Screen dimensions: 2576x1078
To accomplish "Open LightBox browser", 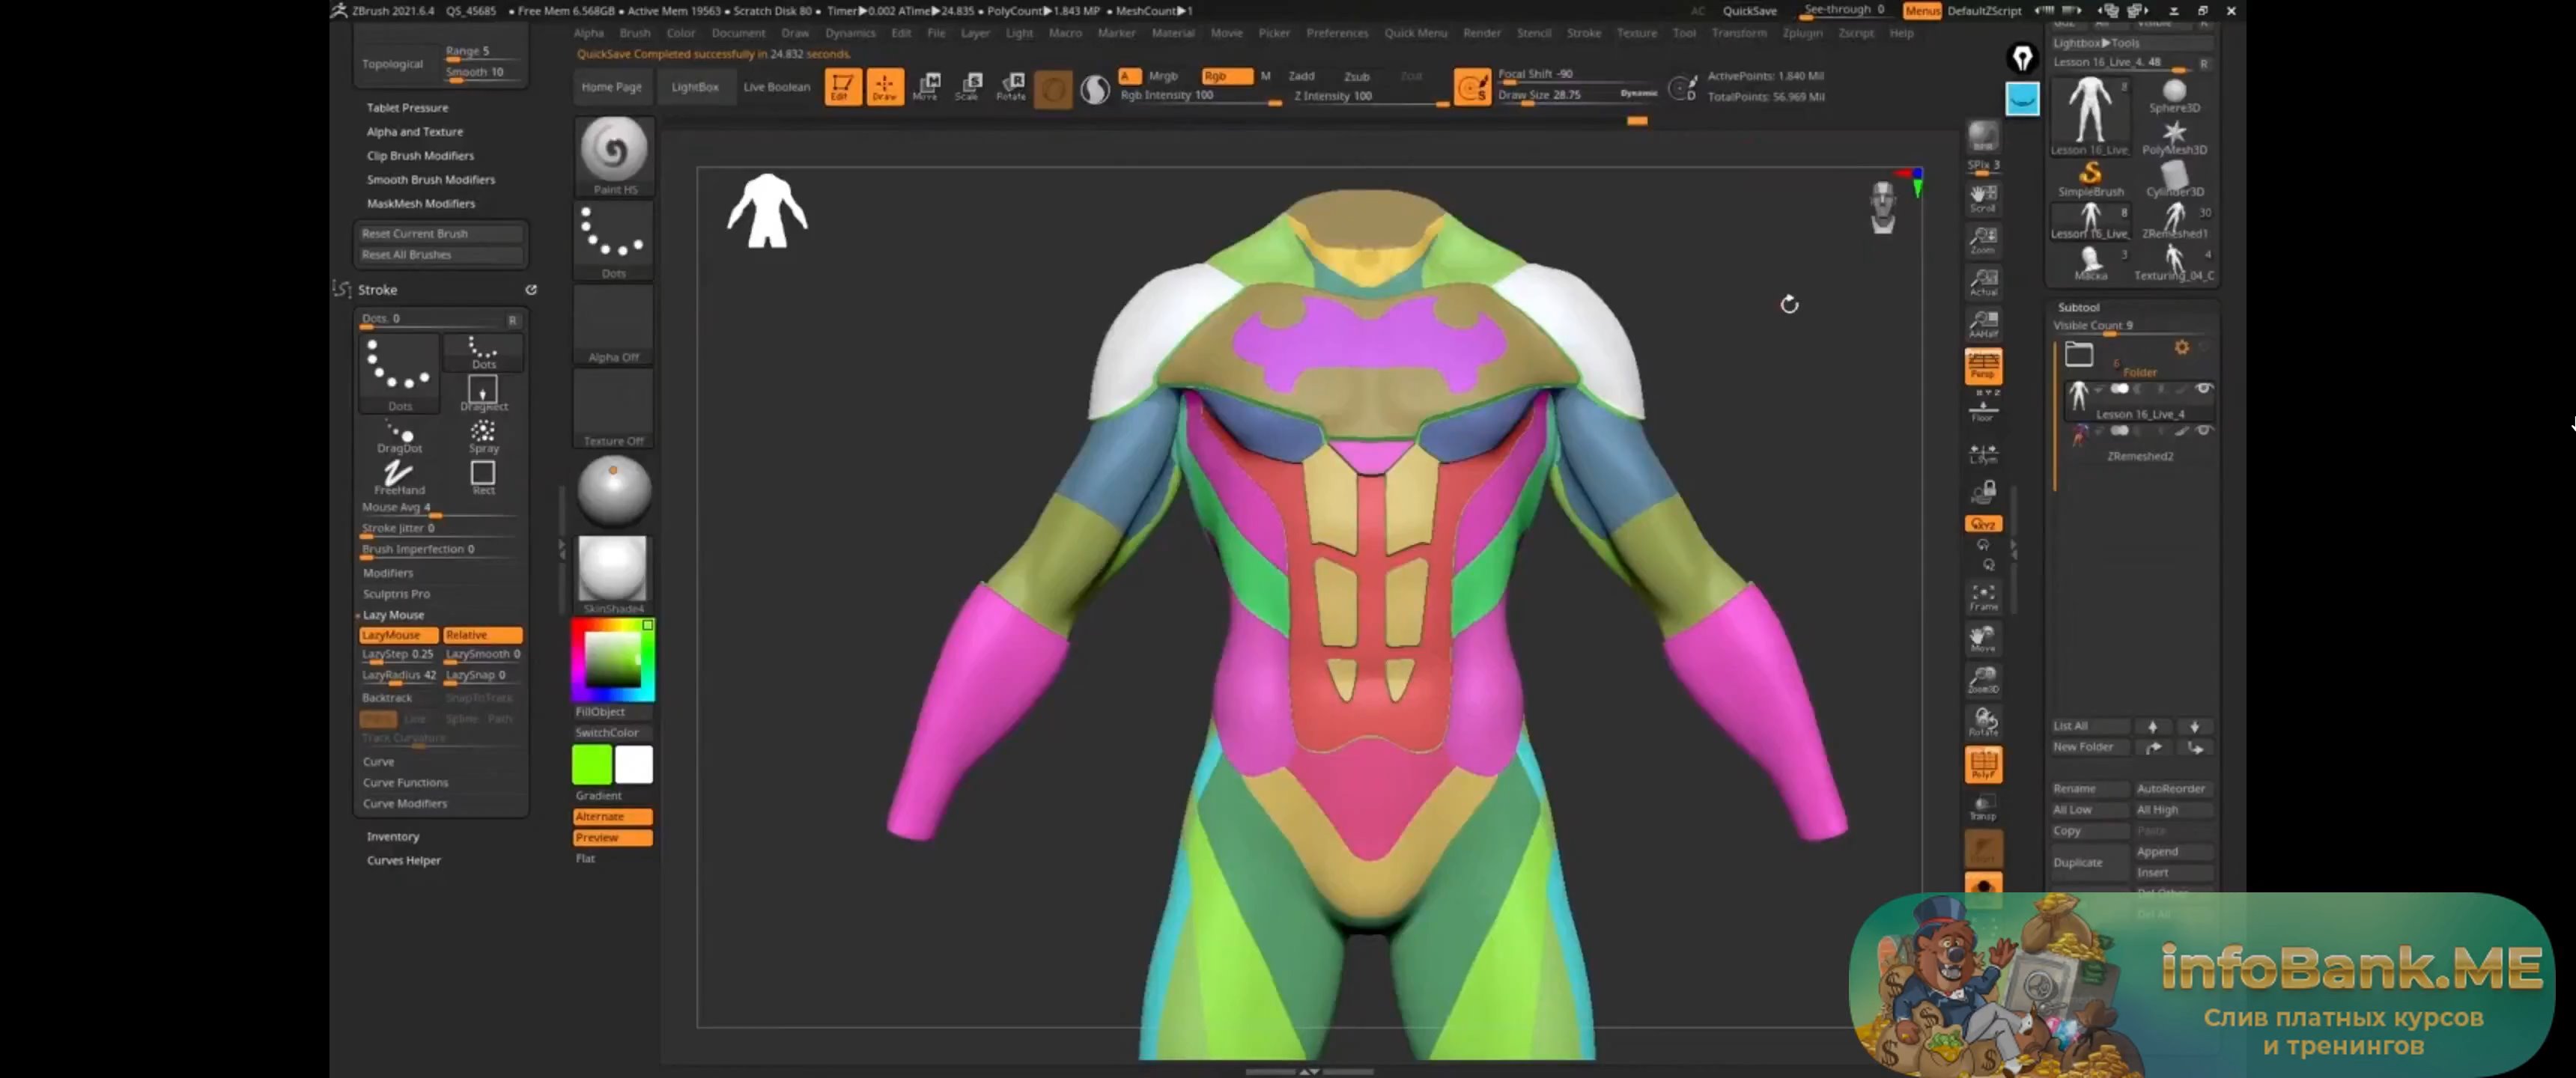I will point(695,87).
